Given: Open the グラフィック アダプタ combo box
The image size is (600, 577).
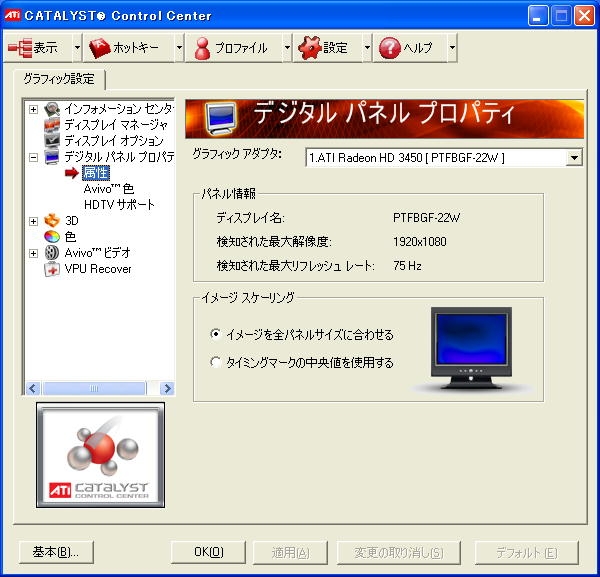Looking at the screenshot, I should point(444,158).
